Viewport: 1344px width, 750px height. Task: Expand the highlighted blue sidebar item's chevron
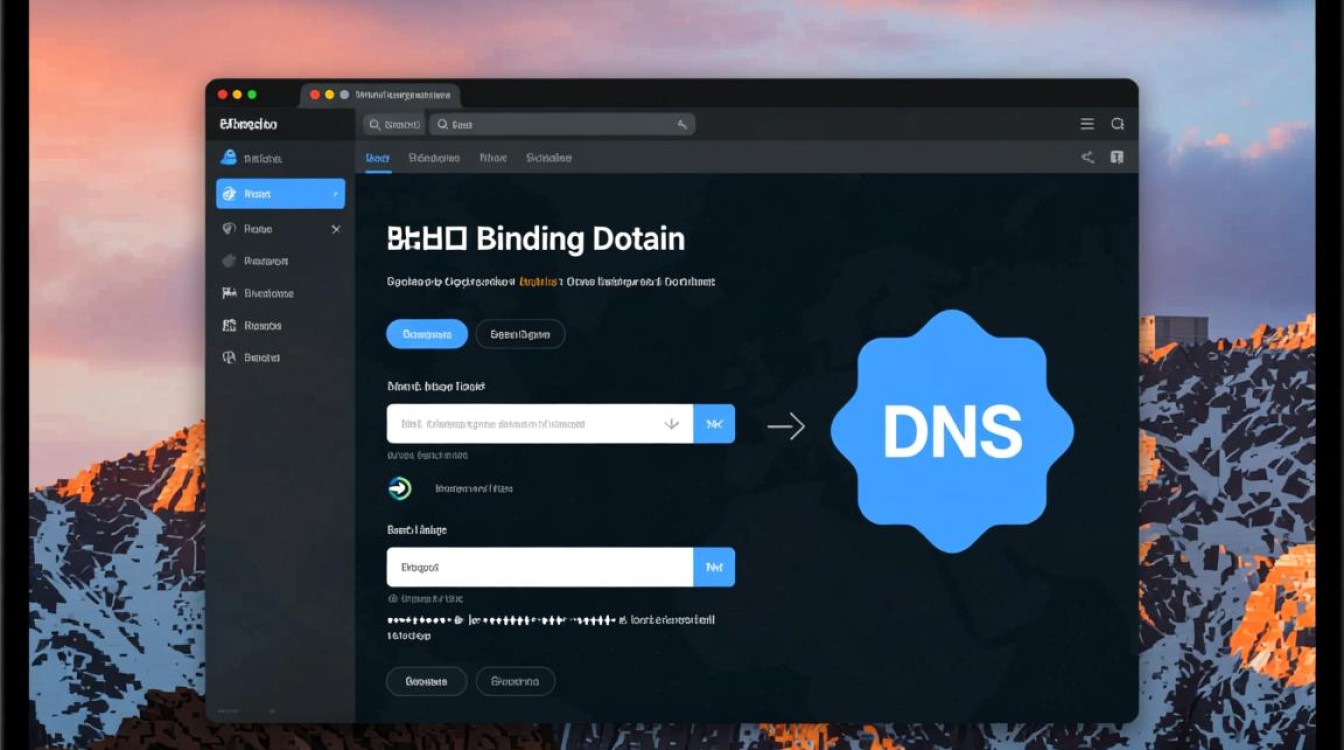333,194
